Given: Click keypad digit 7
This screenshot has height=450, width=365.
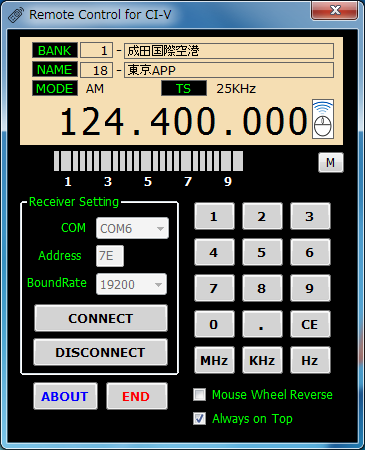Looking at the screenshot, I should pyautogui.click(x=214, y=288).
